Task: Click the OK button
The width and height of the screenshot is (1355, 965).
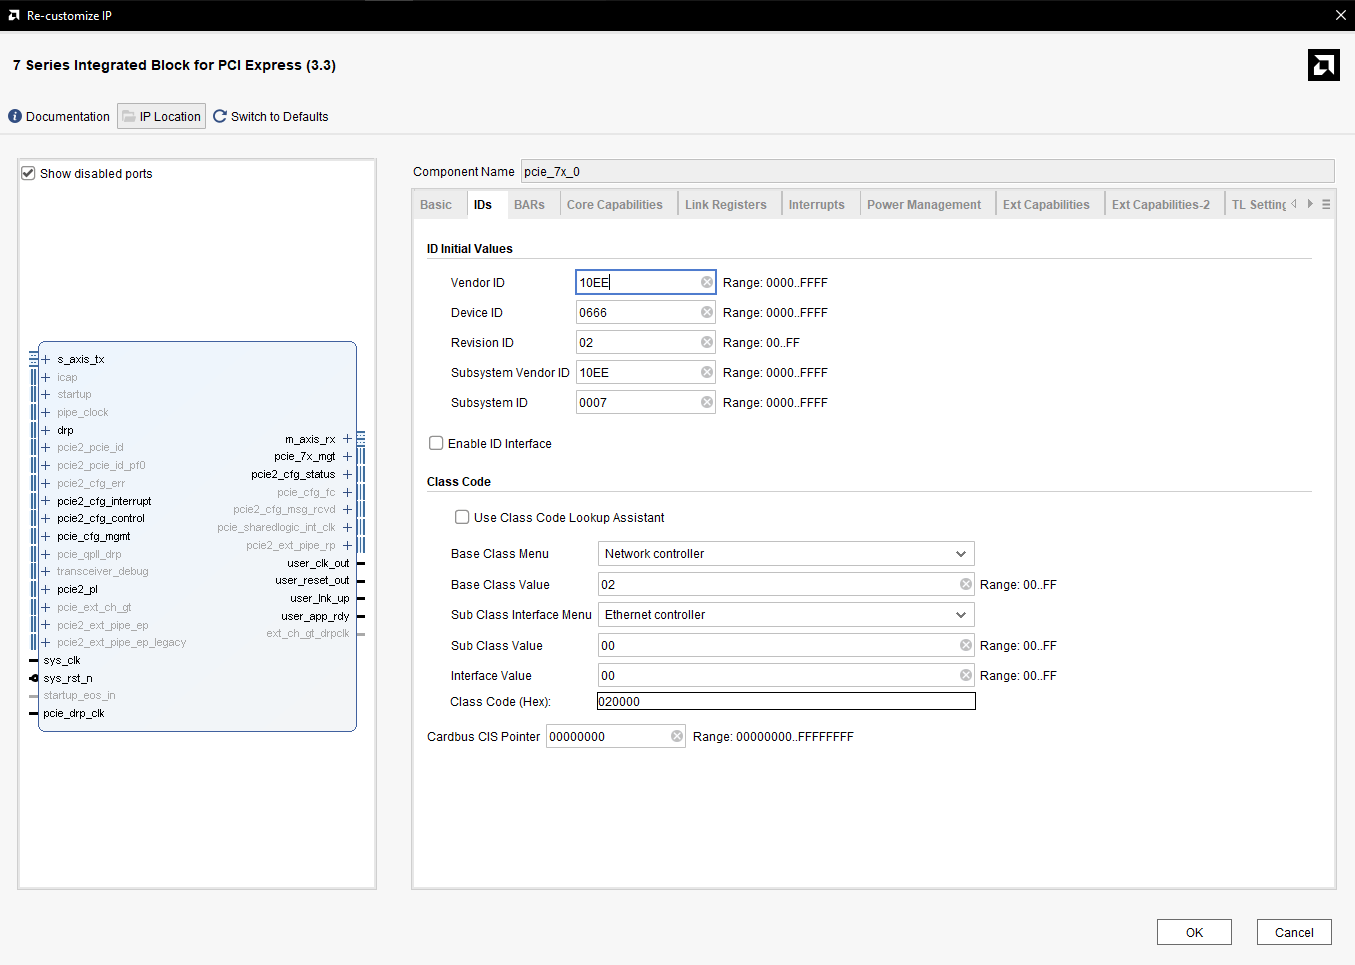Action: click(1194, 932)
